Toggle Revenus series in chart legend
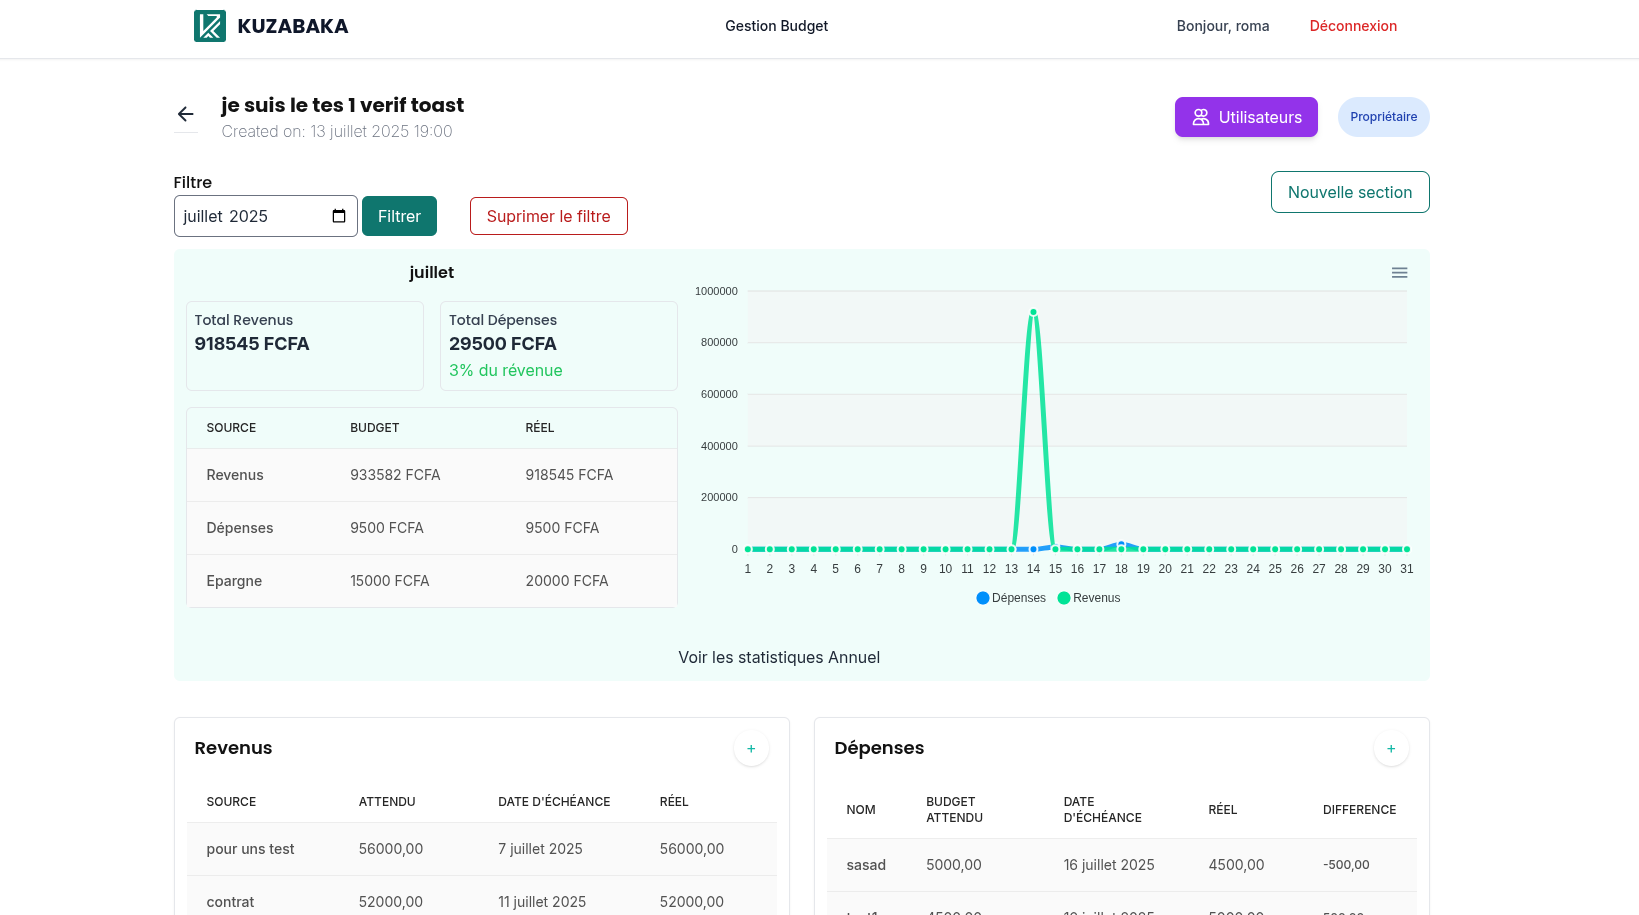Image resolution: width=1639 pixels, height=915 pixels. [1089, 598]
